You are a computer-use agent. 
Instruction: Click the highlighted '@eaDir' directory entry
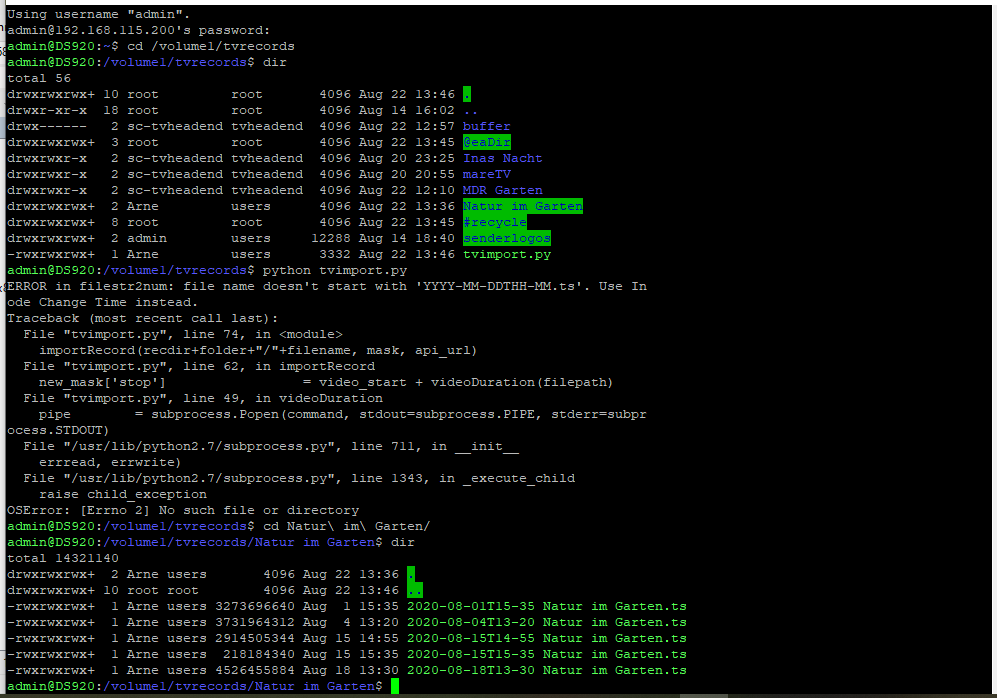tap(486, 142)
